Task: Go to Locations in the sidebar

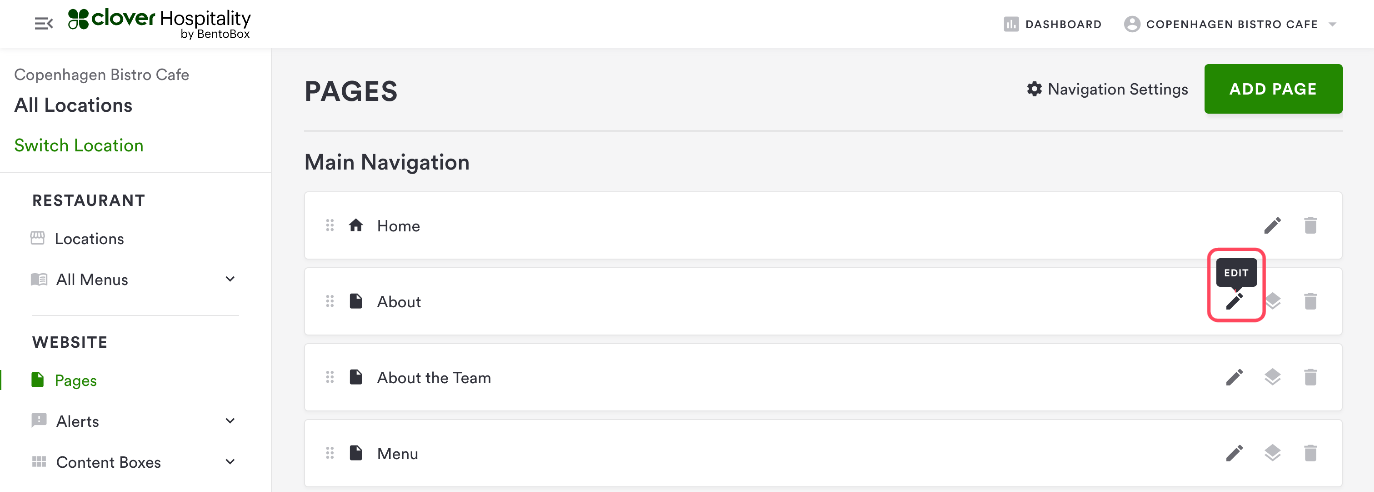Action: pos(89,239)
